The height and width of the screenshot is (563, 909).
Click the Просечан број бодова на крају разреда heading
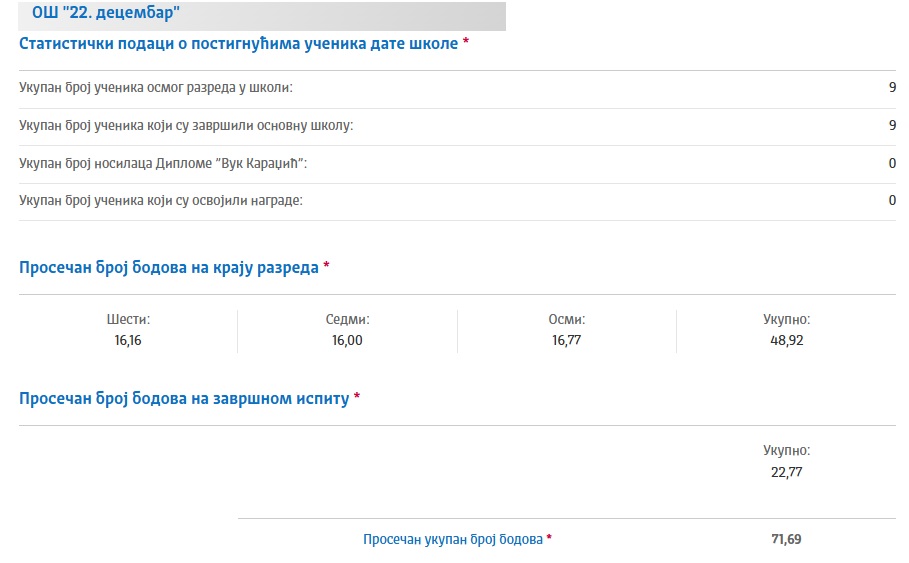point(169,268)
